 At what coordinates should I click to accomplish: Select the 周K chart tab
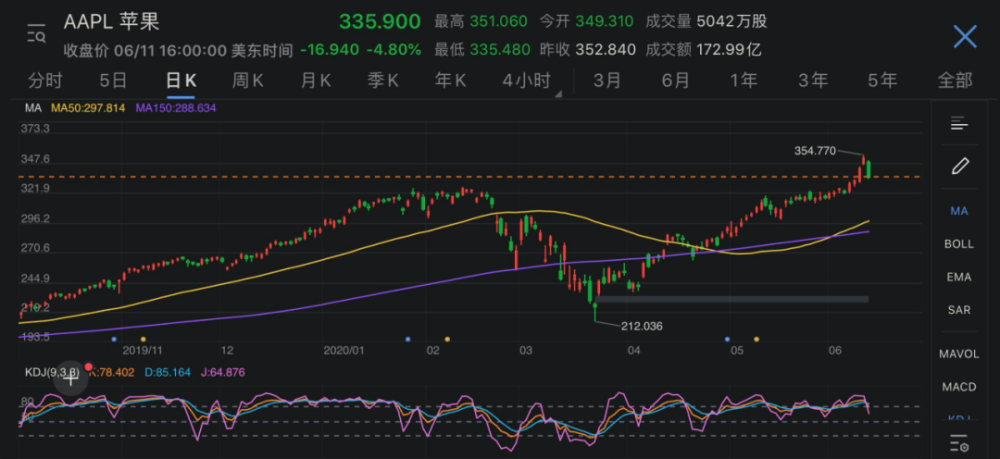point(247,81)
